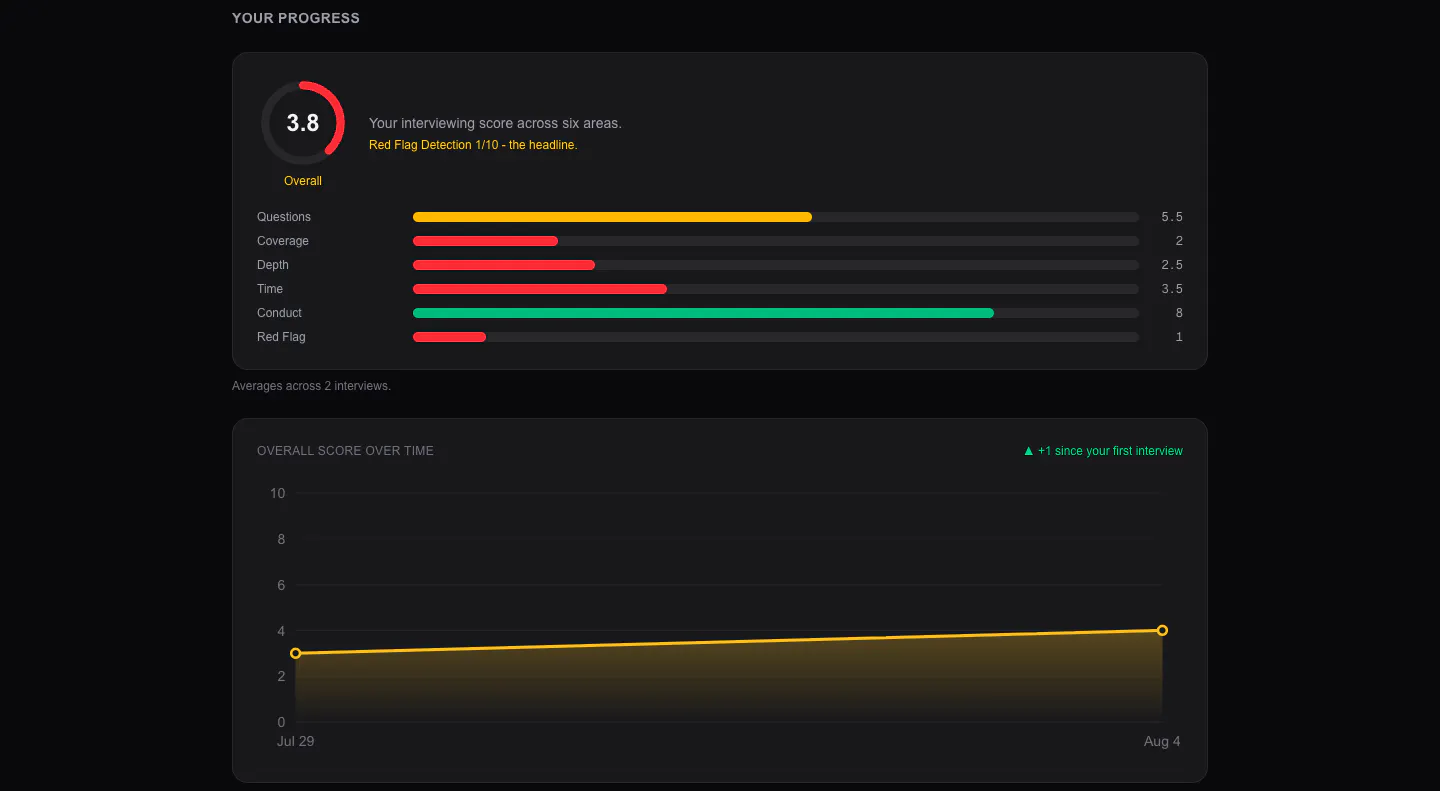1440x791 pixels.
Task: Click the Time score value 3.5
Action: pos(1172,289)
